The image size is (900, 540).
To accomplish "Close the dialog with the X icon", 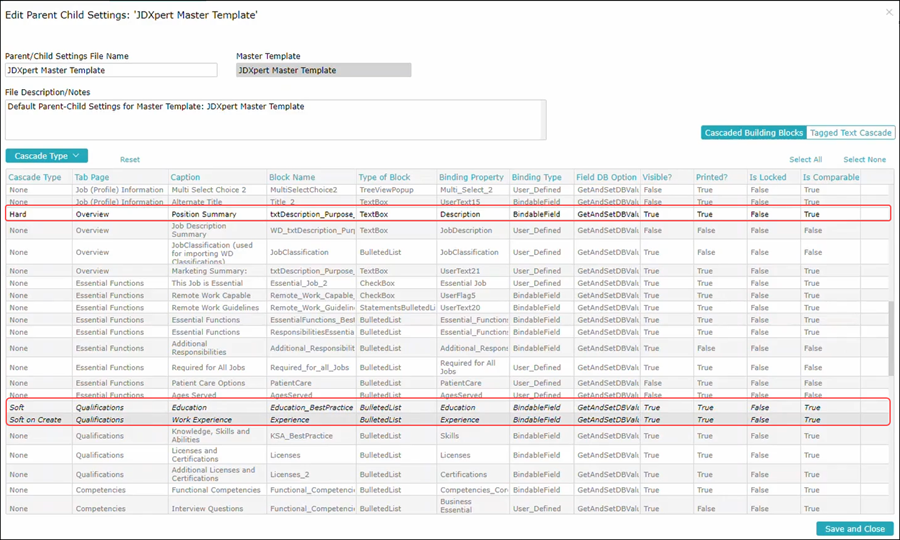I will click(x=889, y=12).
